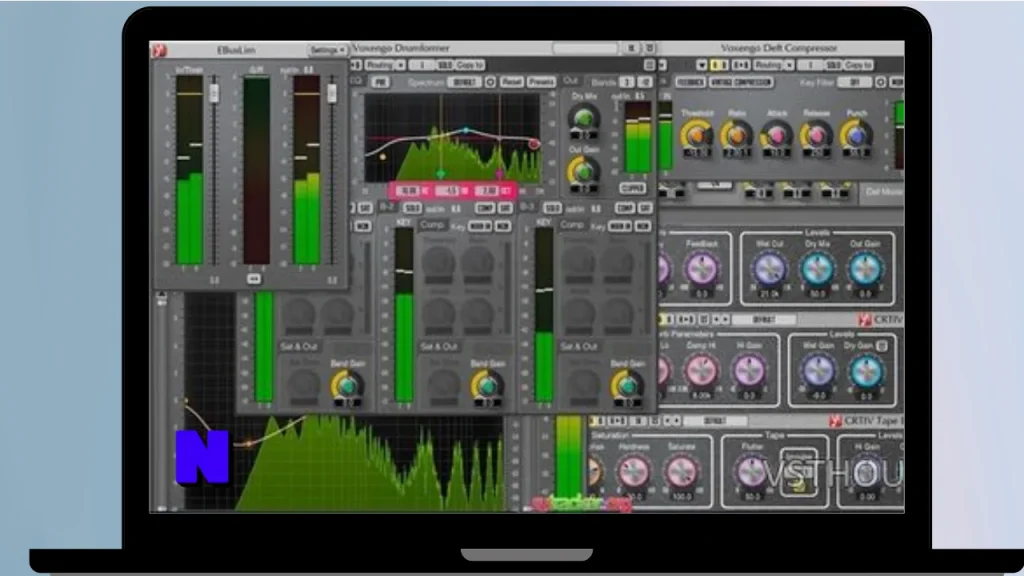This screenshot has width=1024, height=576.
Task: Open the Sat & Out tab in band B-2
Action: pos(439,346)
